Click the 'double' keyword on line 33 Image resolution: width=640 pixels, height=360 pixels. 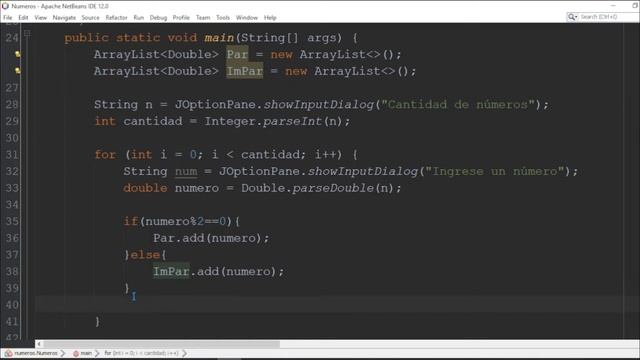click(x=145, y=188)
